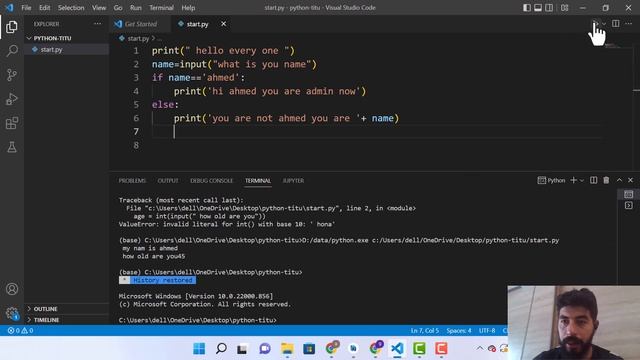Switch to the OUTPUT panel tab
Image resolution: width=640 pixels, height=360 pixels.
coord(168,180)
